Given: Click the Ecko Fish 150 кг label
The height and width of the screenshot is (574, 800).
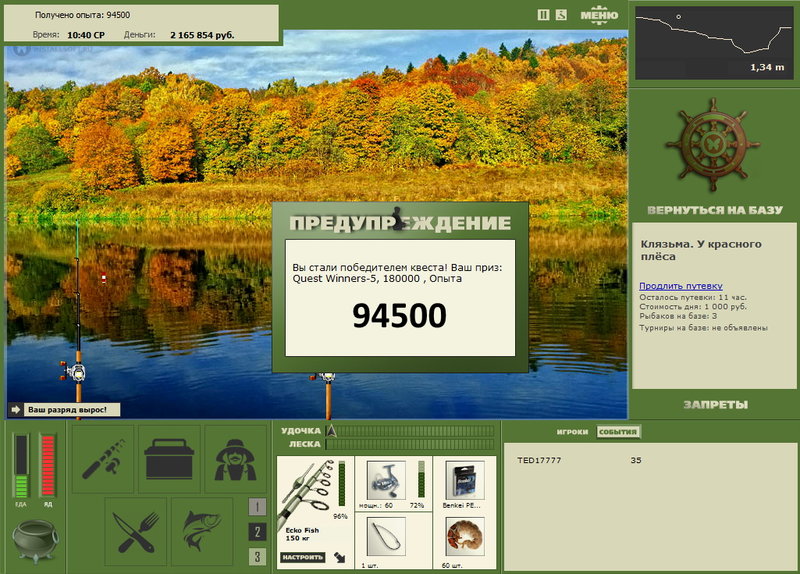Looking at the screenshot, I should (302, 534).
